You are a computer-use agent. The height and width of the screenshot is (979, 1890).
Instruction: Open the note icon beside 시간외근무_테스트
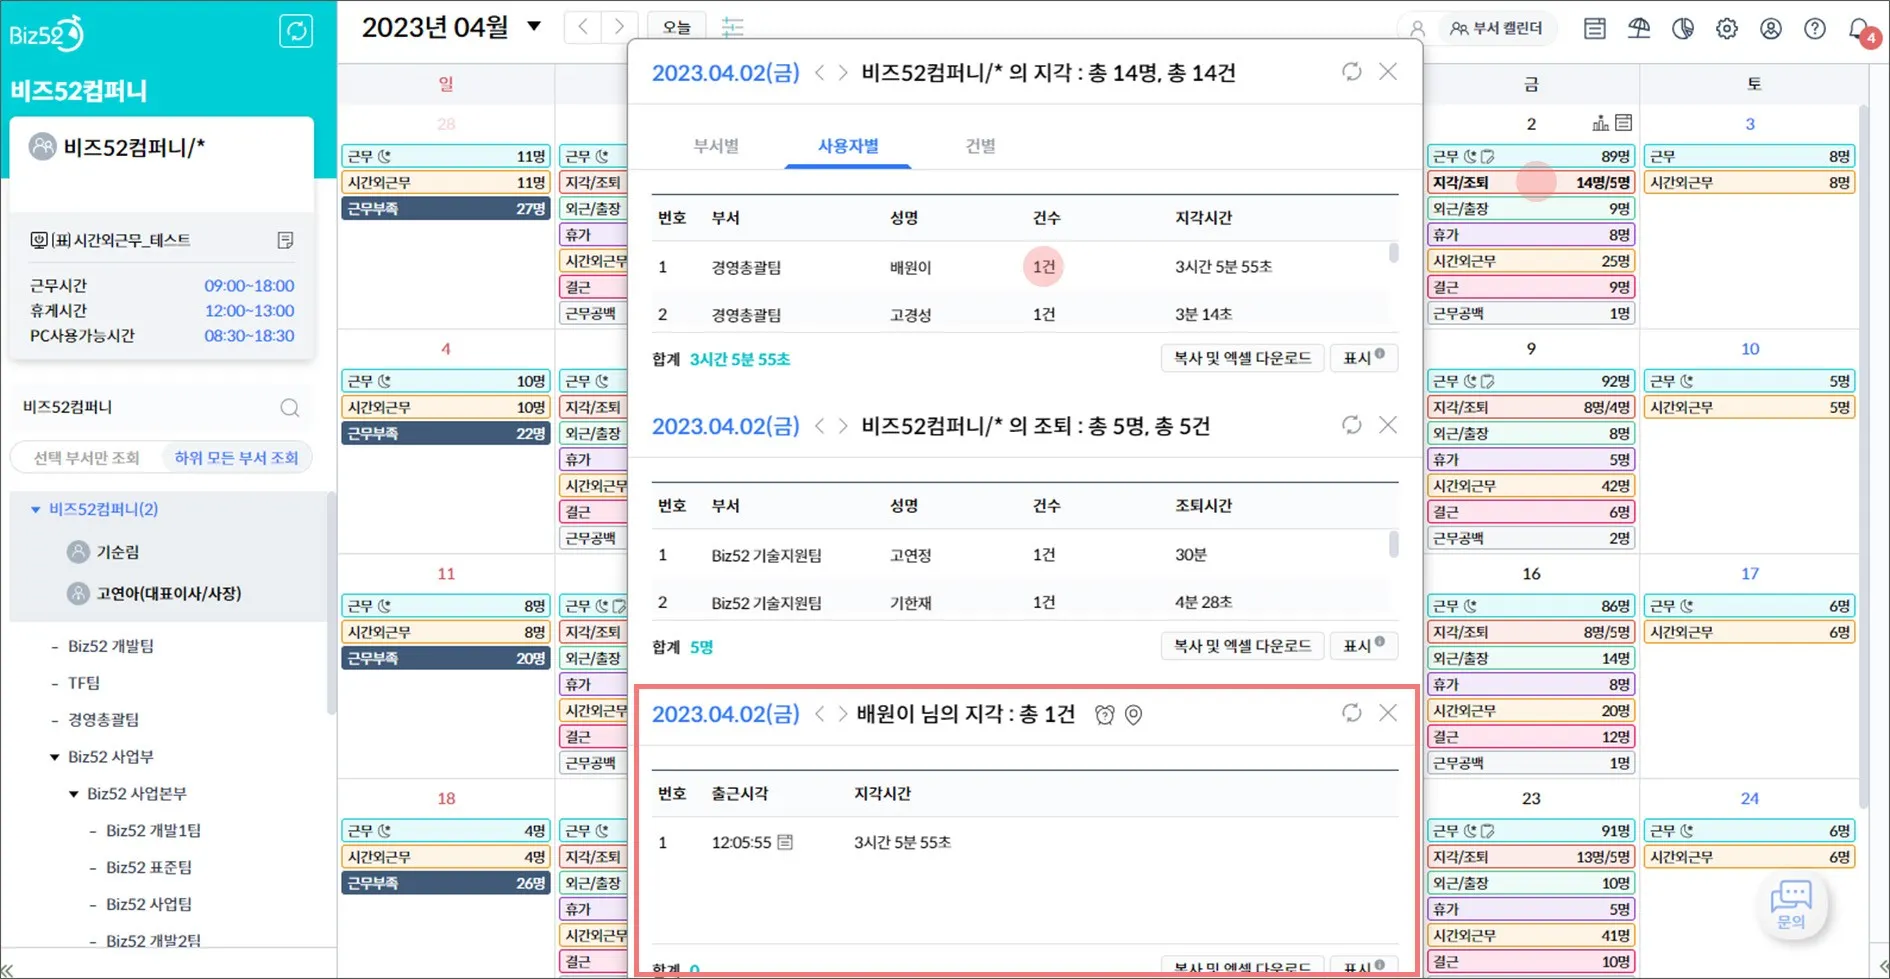click(285, 240)
